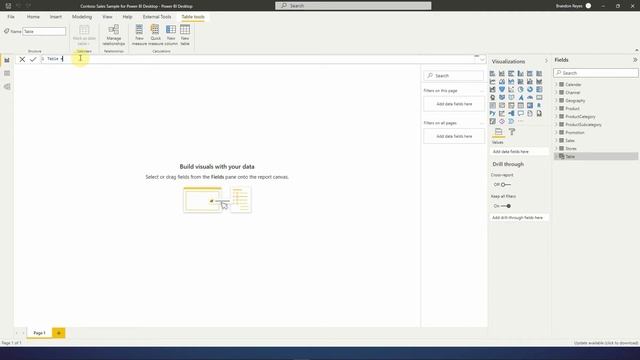Image resolution: width=640 pixels, height=360 pixels.
Task: Click Add drill-through fields here well
Action: (x=519, y=218)
